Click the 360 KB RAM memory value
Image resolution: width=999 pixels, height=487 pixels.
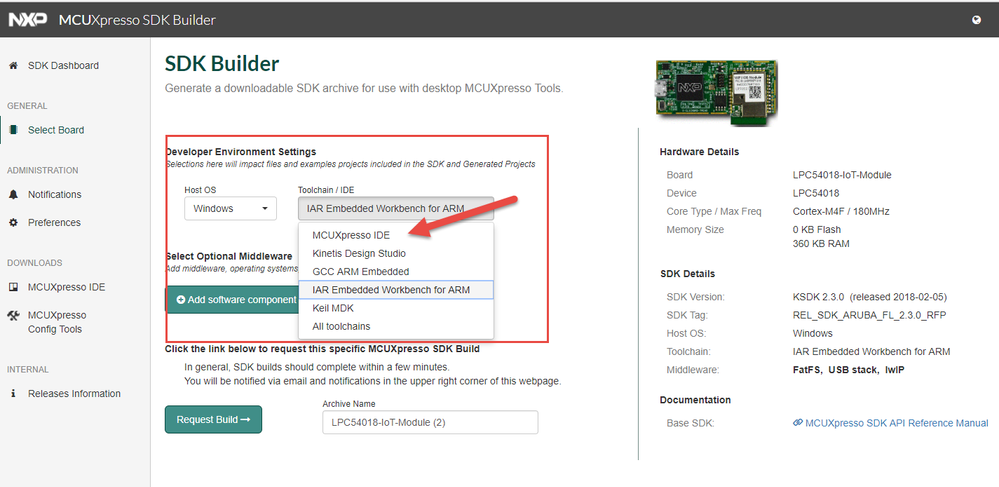point(821,244)
